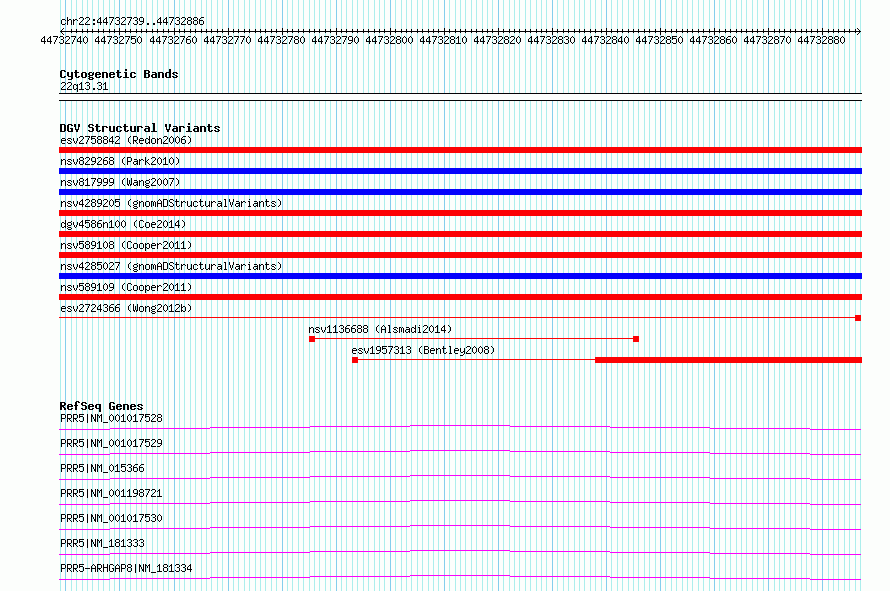890x591 pixels.
Task: Click ruler position 44732820
Action: pyautogui.click(x=497, y=40)
